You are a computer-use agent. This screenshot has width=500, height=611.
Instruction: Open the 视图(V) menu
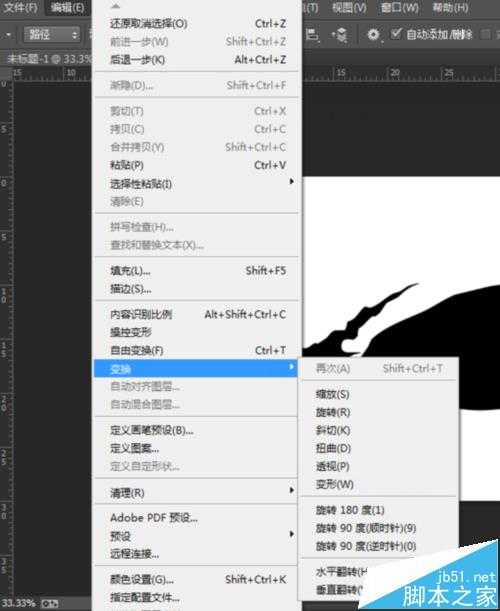click(349, 7)
